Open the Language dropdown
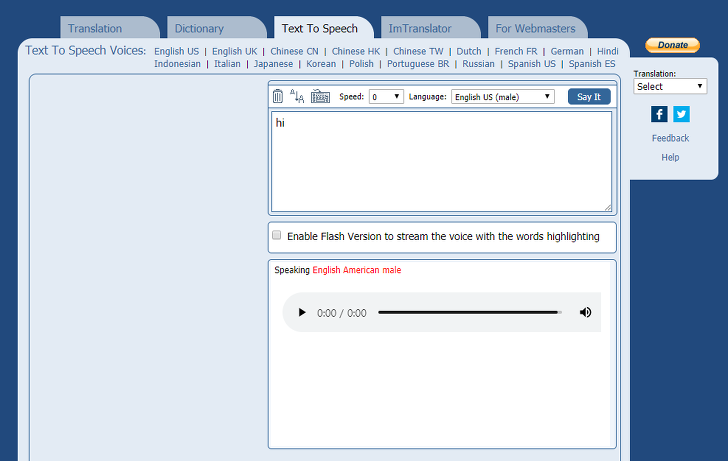Screen dimensions: 728x461 click(x=503, y=97)
